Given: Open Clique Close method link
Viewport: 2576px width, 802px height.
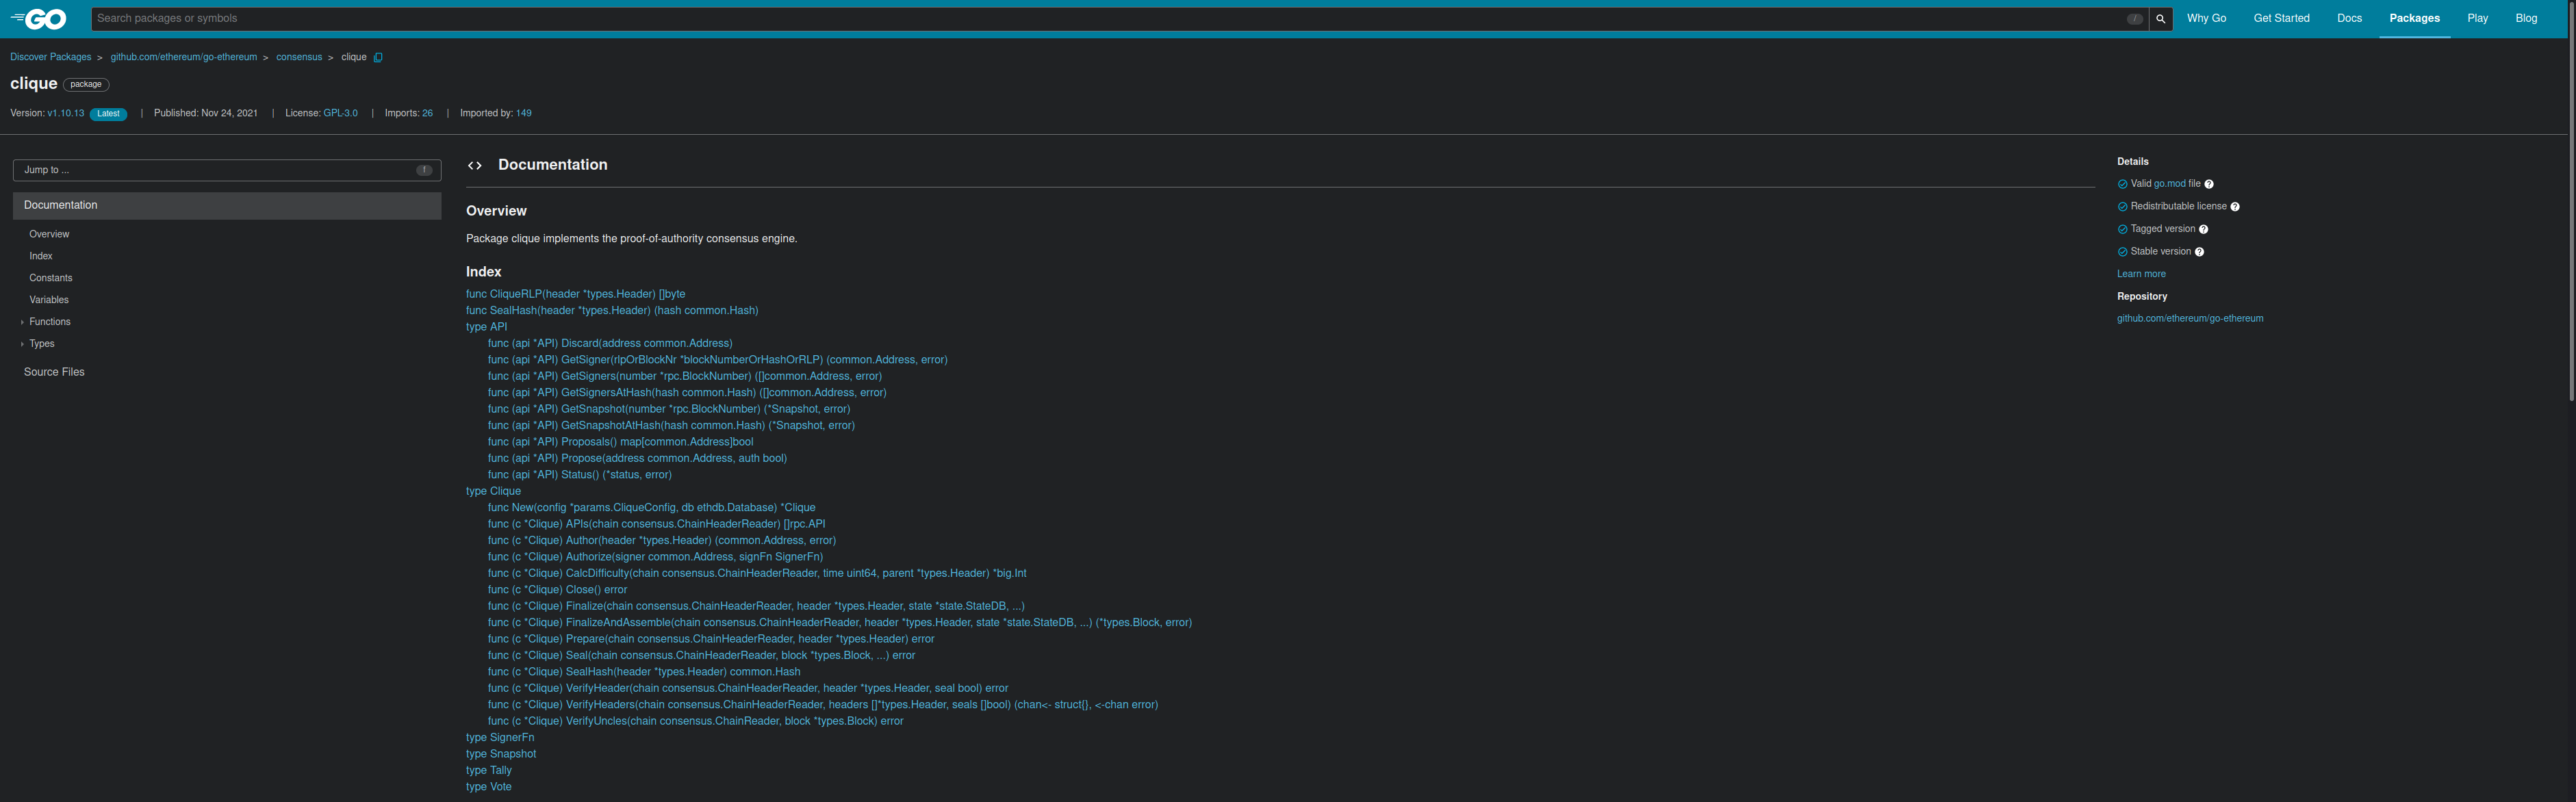Looking at the screenshot, I should click(x=558, y=590).
